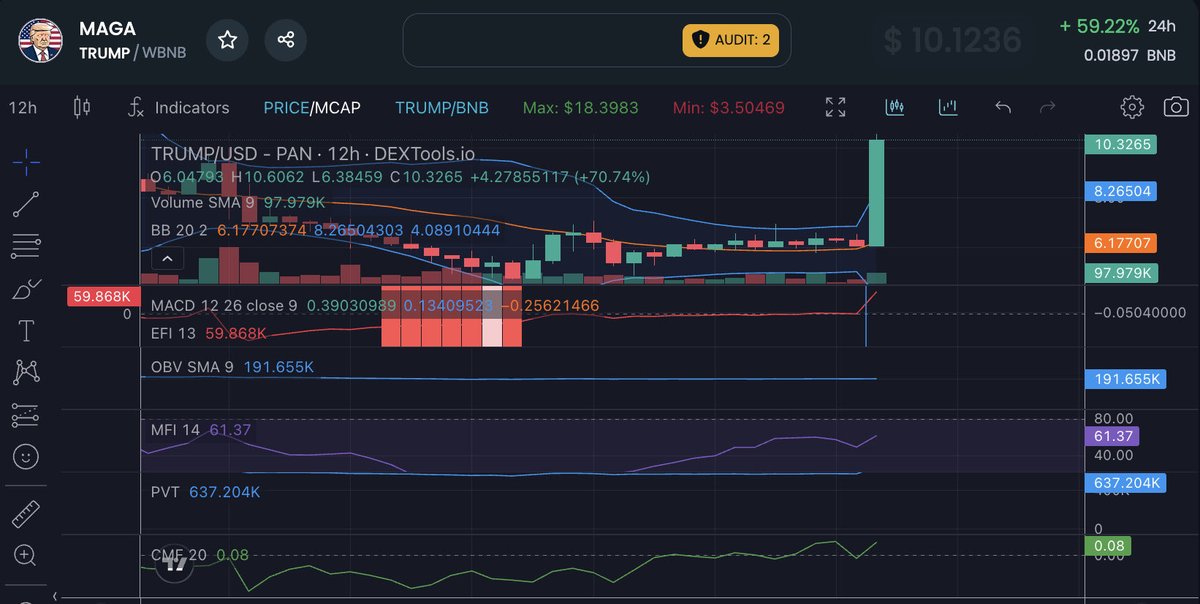Viewport: 1200px width, 604px height.
Task: Click the 8.26504 Bollinger upper band label
Action: coord(1120,191)
